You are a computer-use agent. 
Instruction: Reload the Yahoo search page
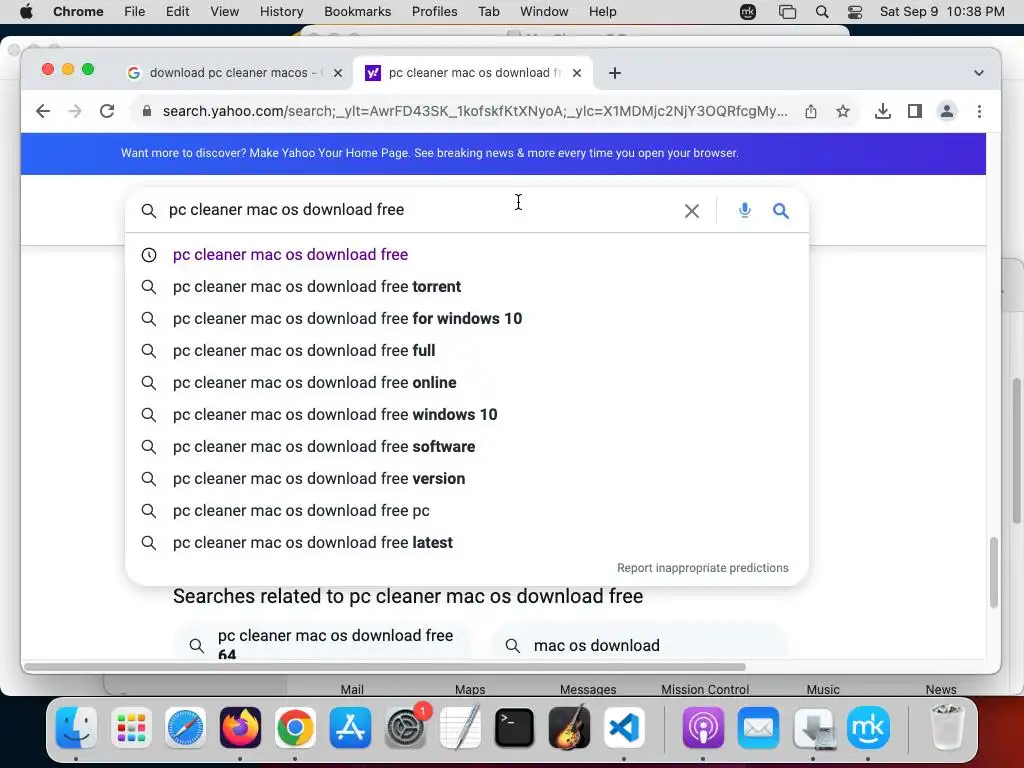pyautogui.click(x=107, y=111)
